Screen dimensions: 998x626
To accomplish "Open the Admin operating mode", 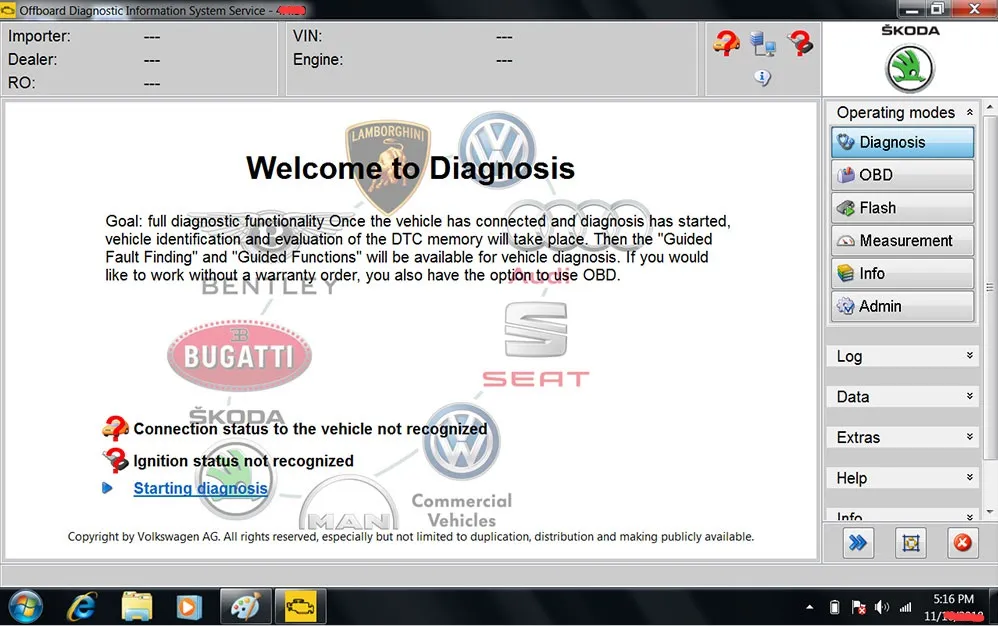I will (x=901, y=306).
